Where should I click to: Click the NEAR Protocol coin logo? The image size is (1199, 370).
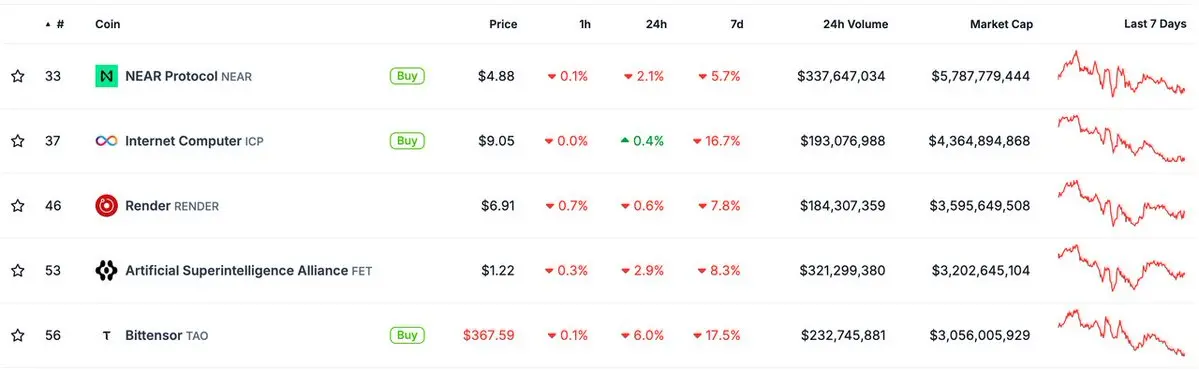106,76
